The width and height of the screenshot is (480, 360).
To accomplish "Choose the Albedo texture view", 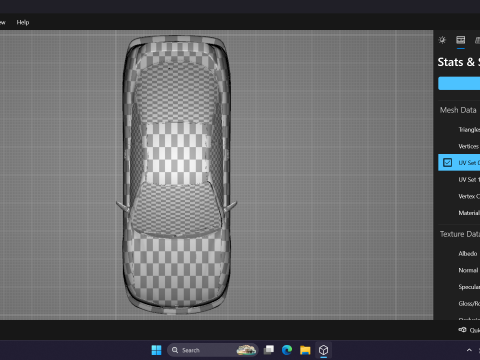I will tap(459, 253).
